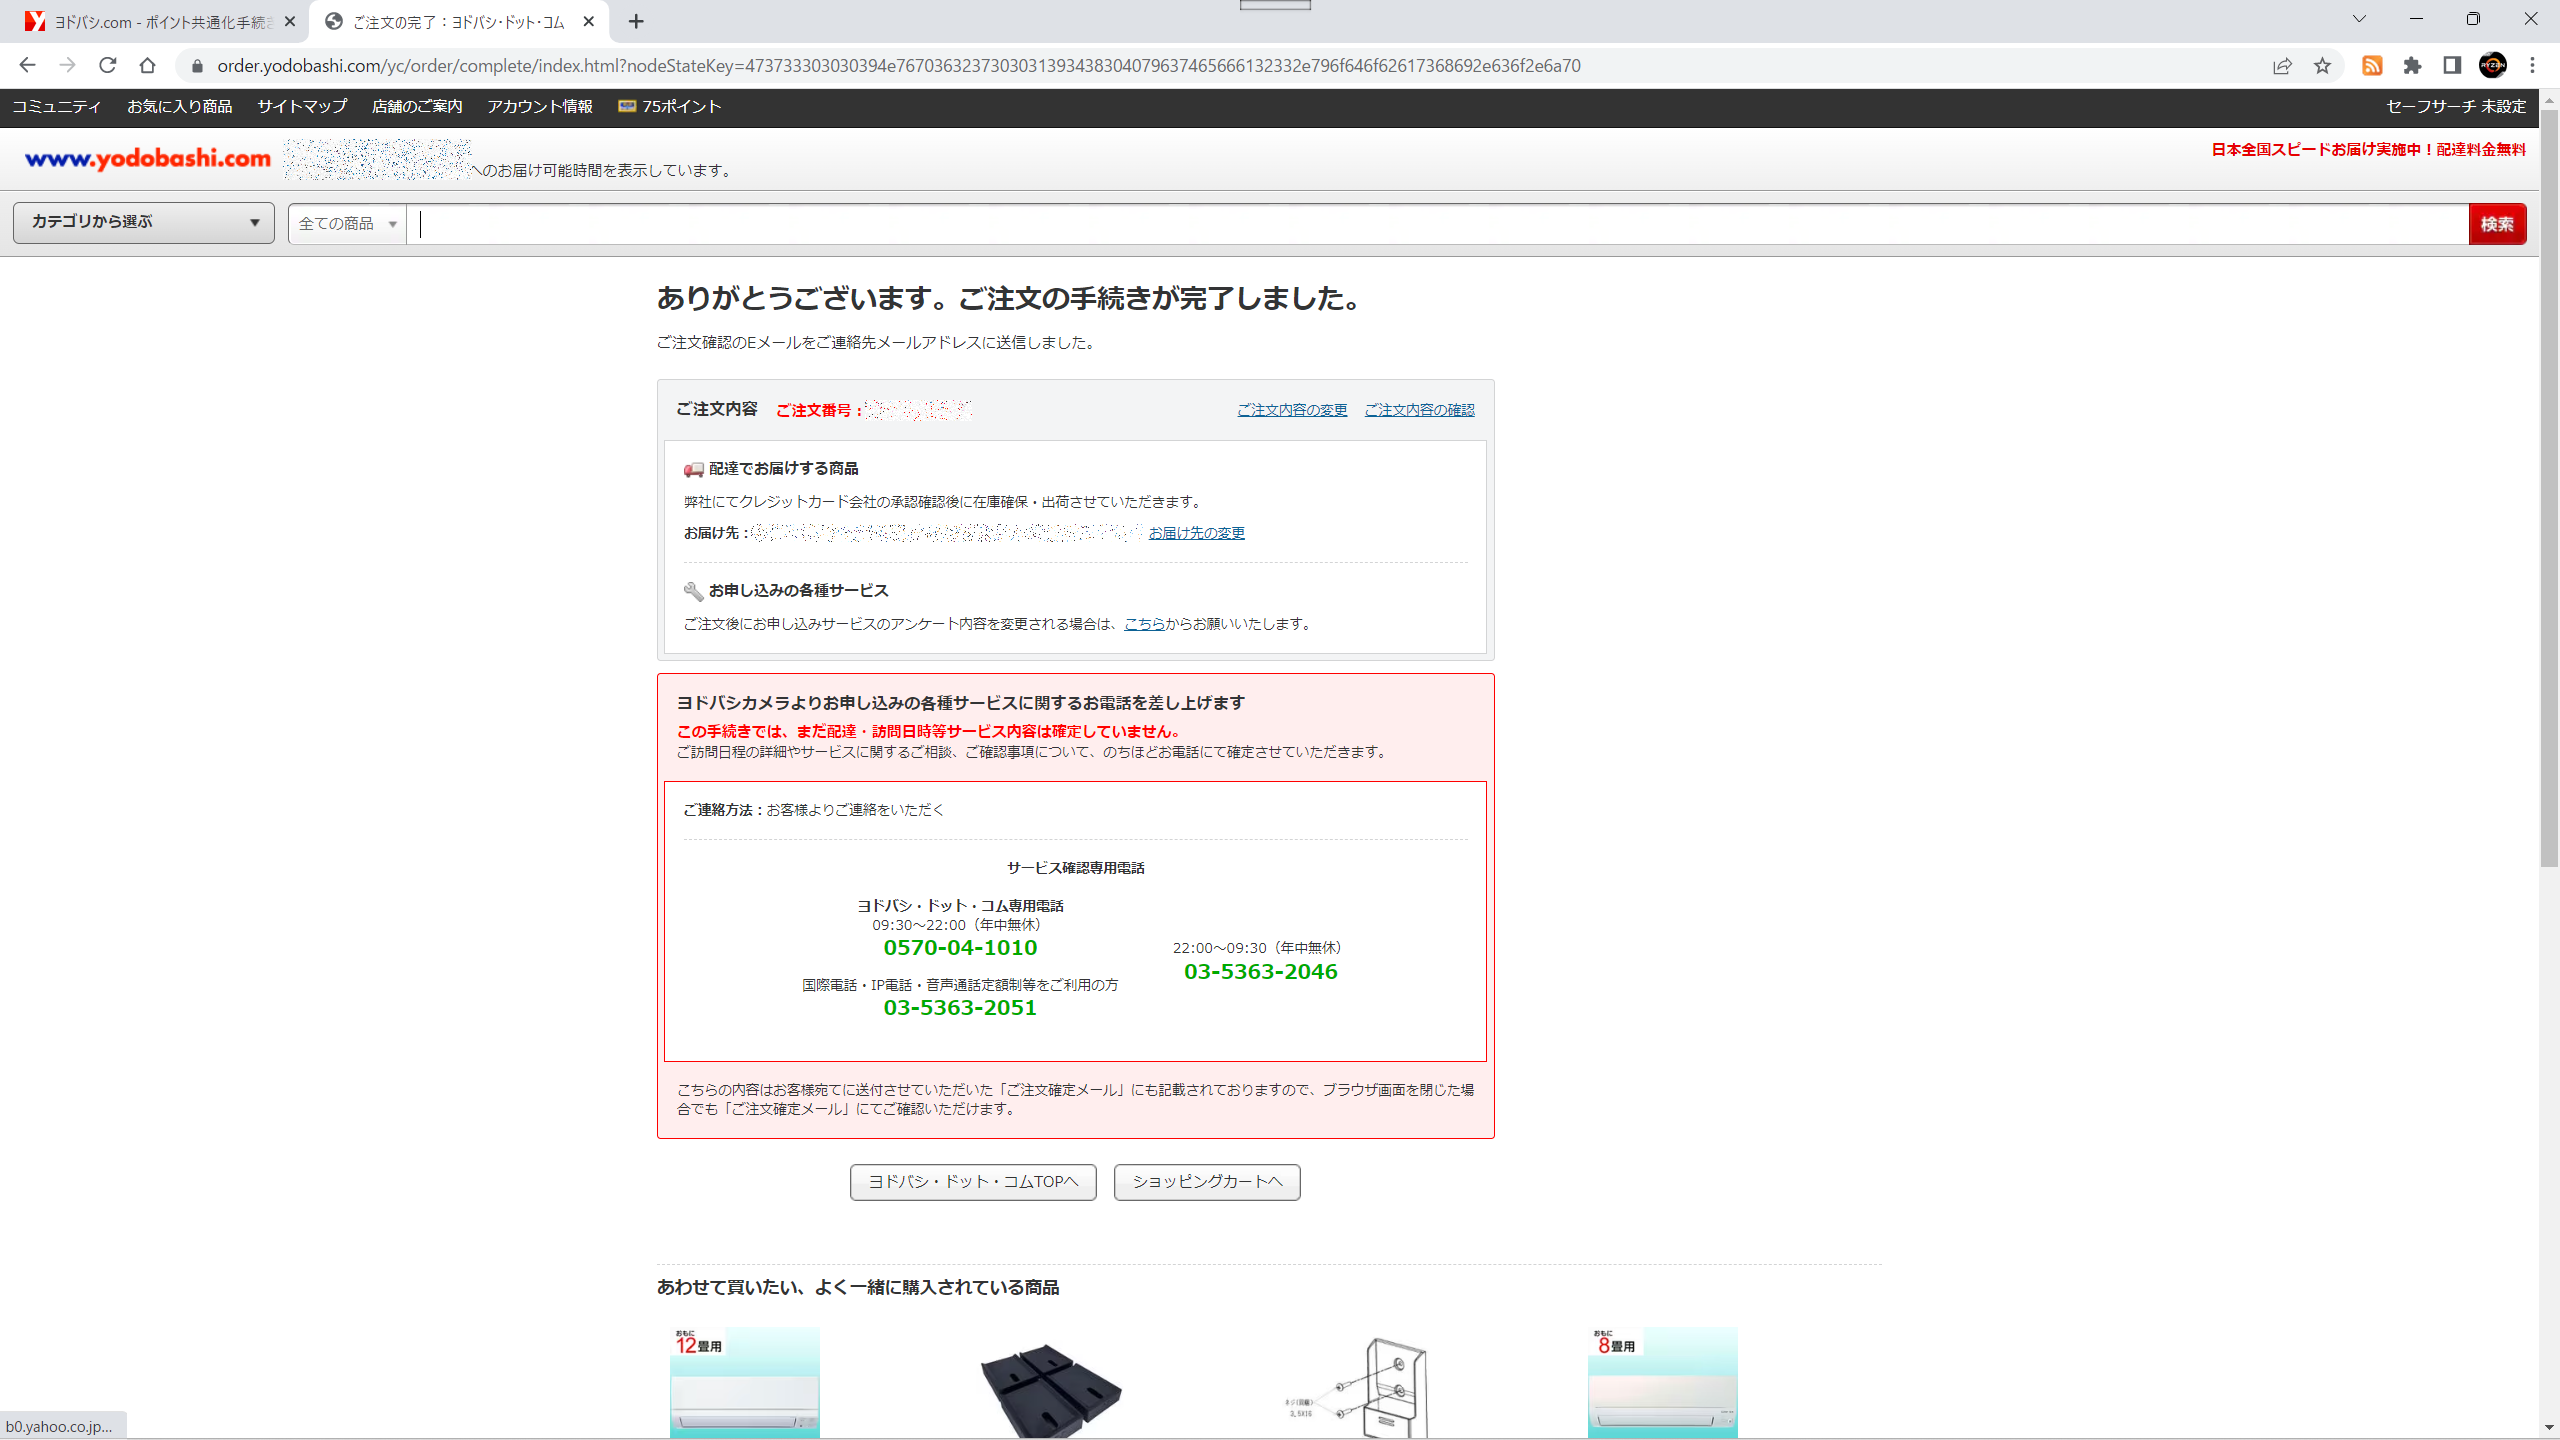The width and height of the screenshot is (2560, 1440).
Task: Close the ご注文の完了 tab
Action: (x=589, y=21)
